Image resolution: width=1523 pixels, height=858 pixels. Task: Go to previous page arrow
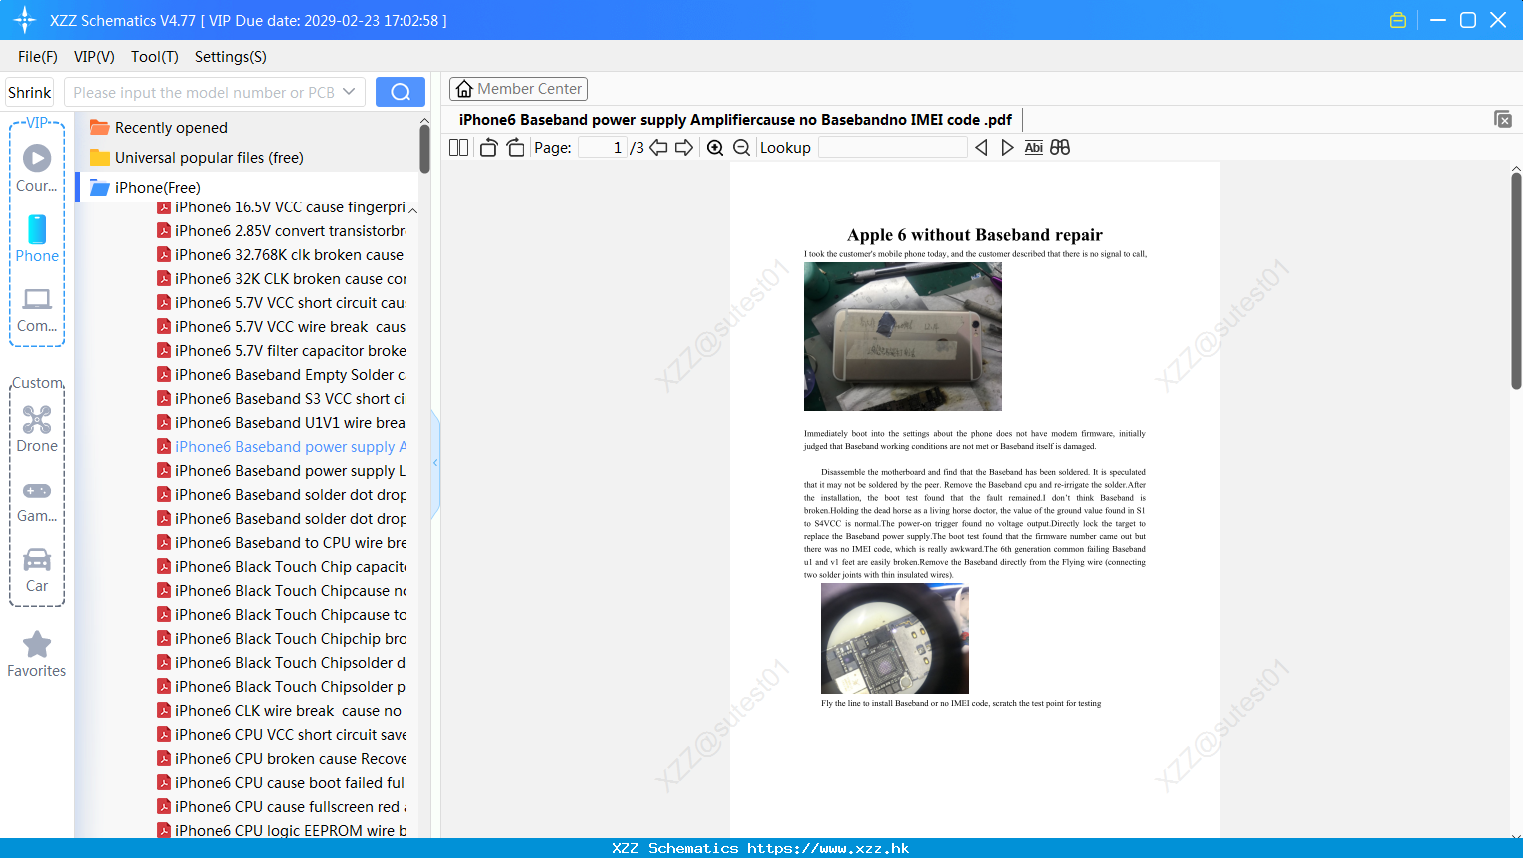[658, 148]
